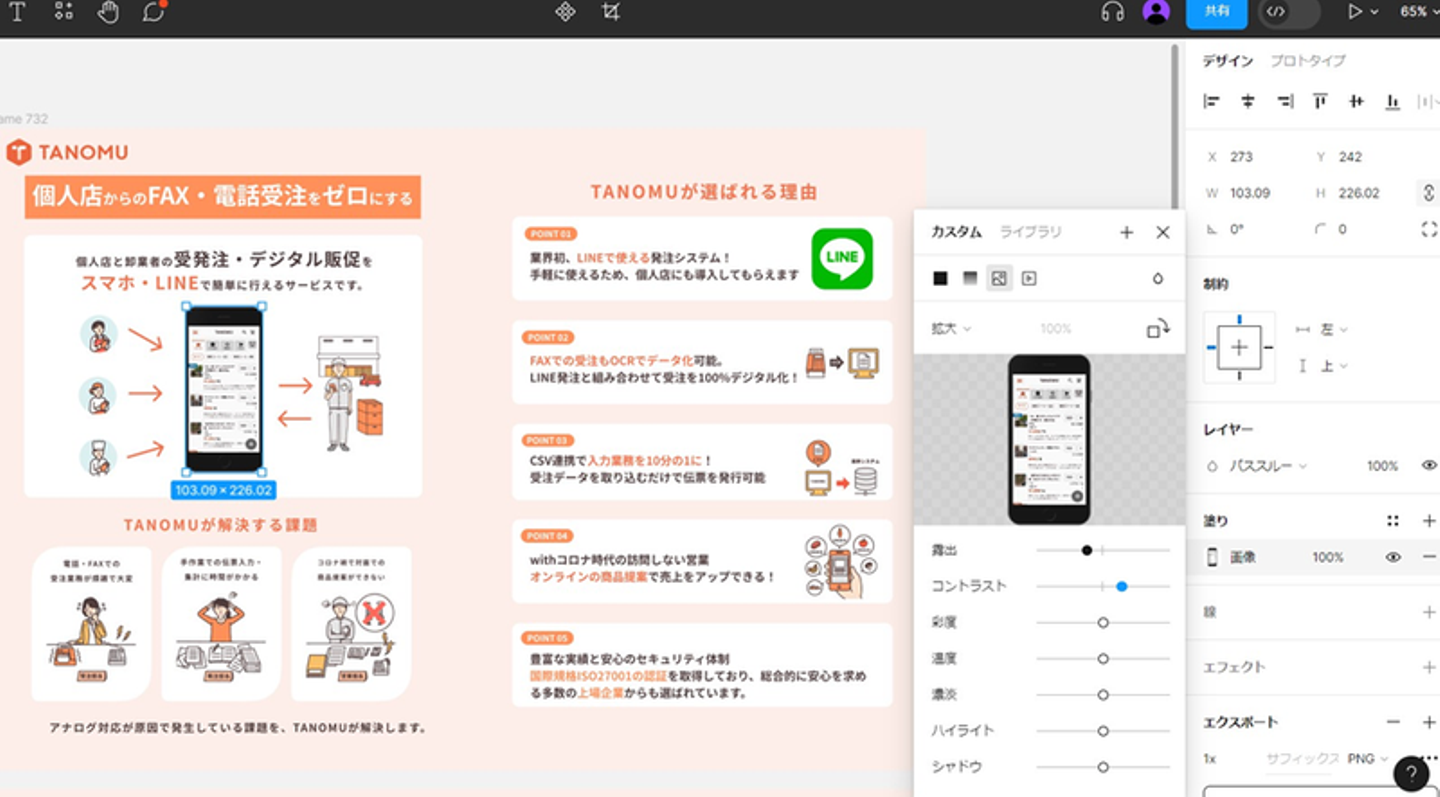Open the Resources tool in the toolbar

pos(63,12)
